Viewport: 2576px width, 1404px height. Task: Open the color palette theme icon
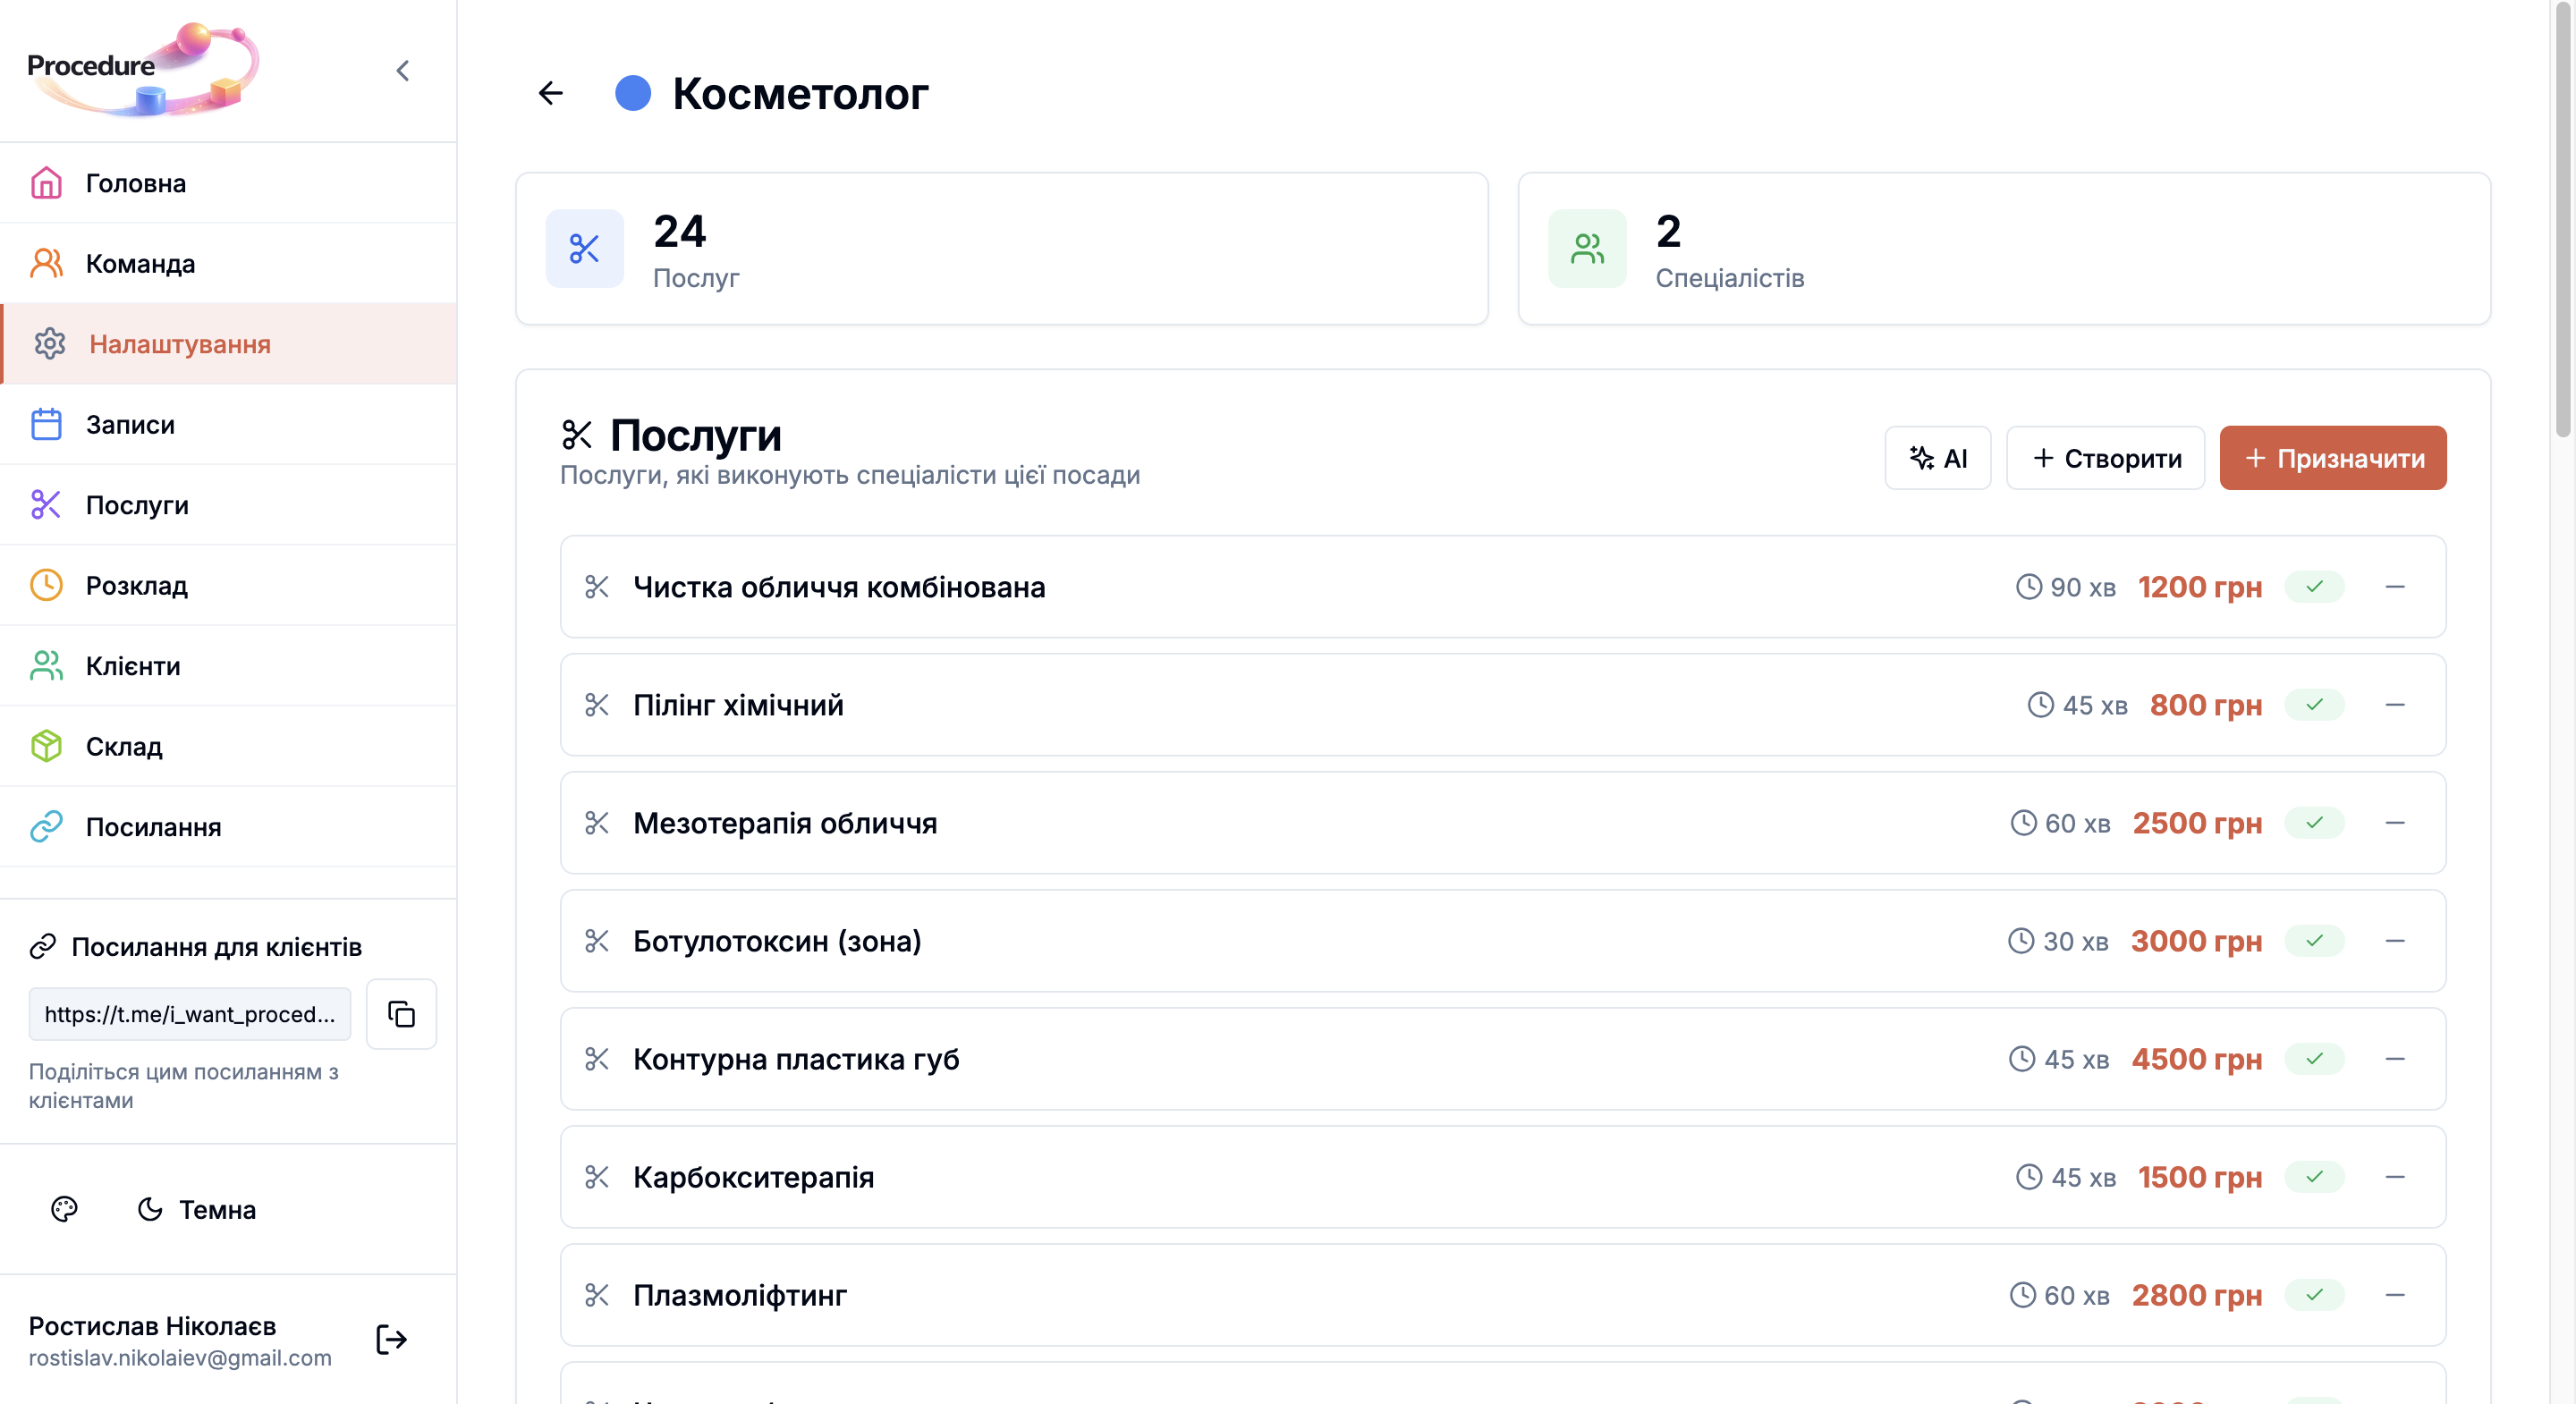64,1209
